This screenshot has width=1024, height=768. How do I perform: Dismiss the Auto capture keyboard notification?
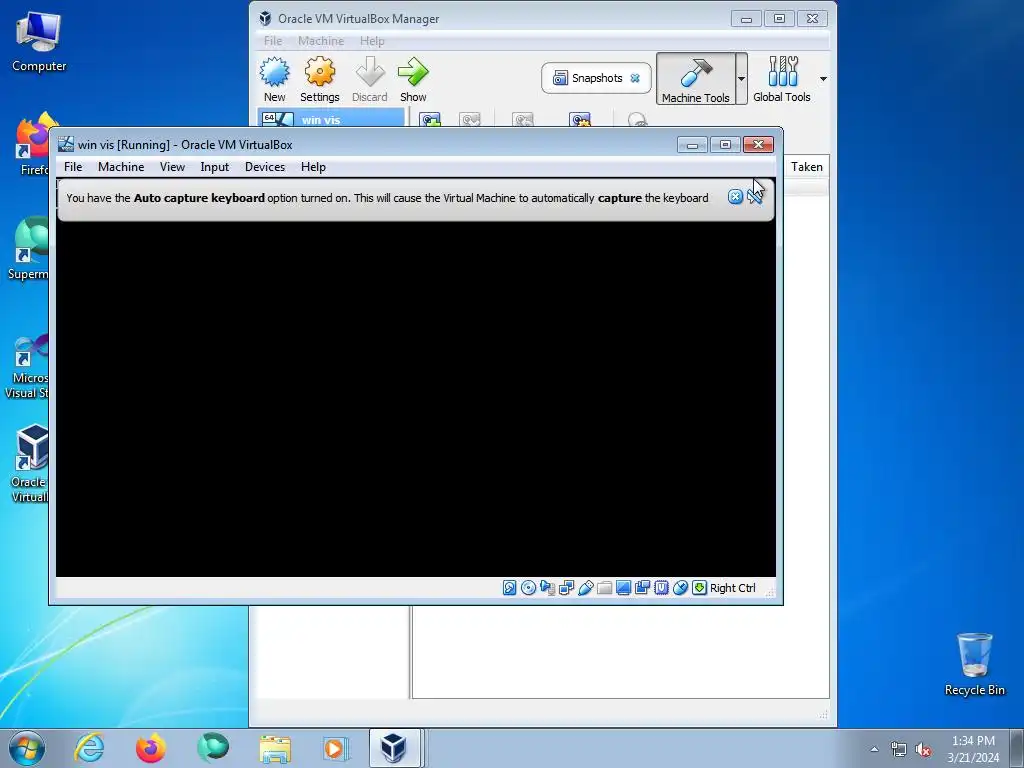click(735, 197)
